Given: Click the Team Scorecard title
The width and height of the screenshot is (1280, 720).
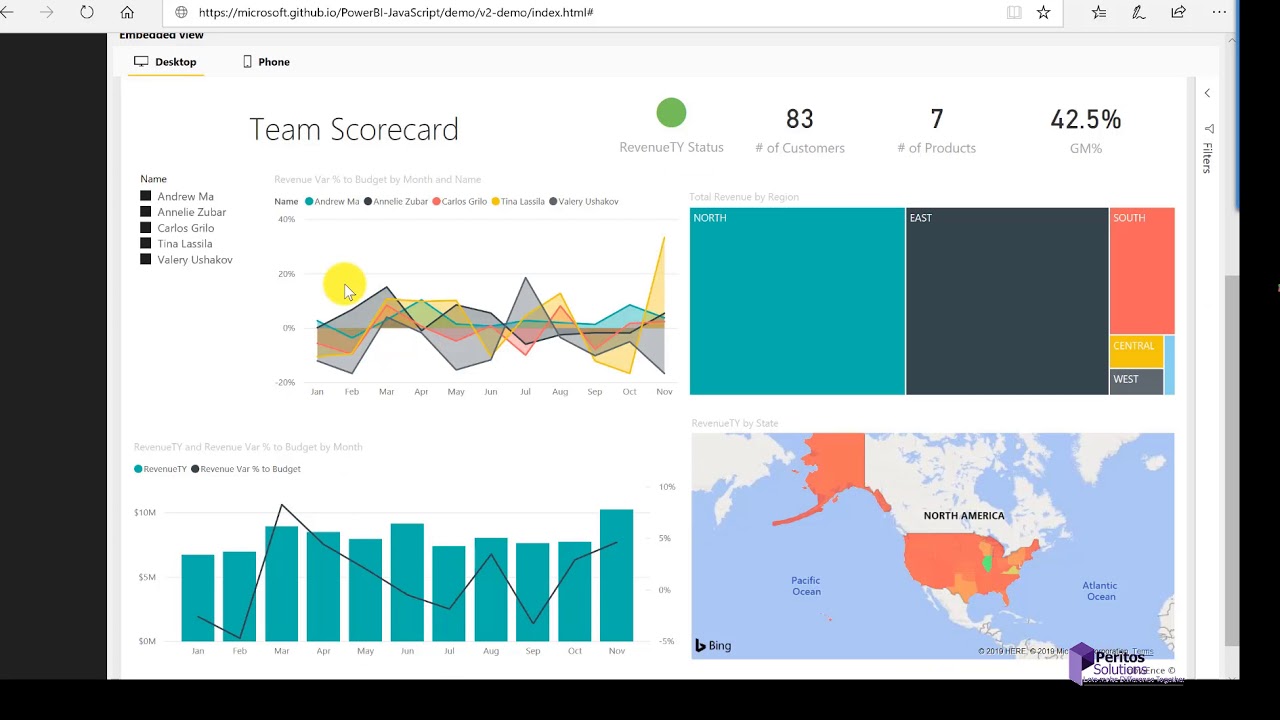Looking at the screenshot, I should click(354, 129).
